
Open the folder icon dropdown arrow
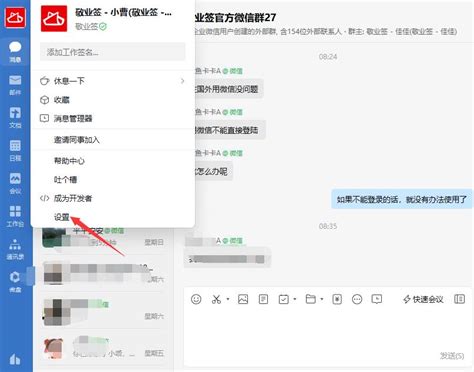[322, 299]
